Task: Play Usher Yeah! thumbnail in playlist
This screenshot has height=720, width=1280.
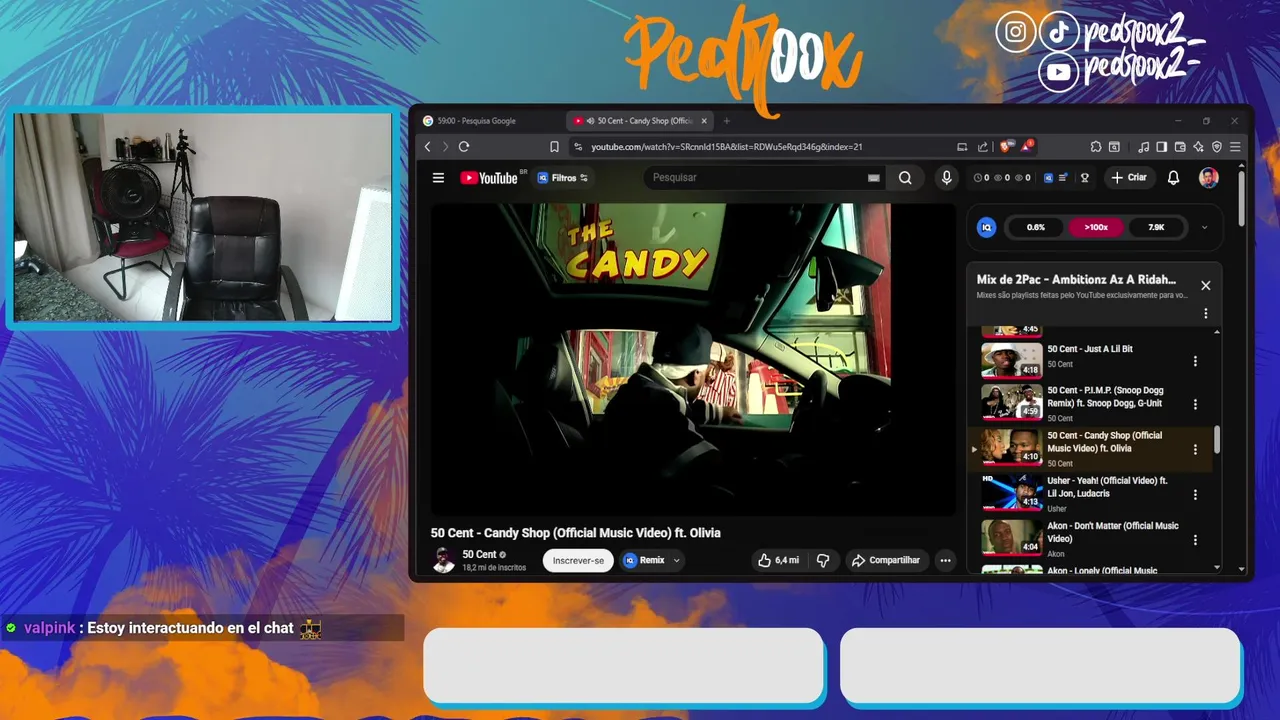Action: click(1011, 492)
